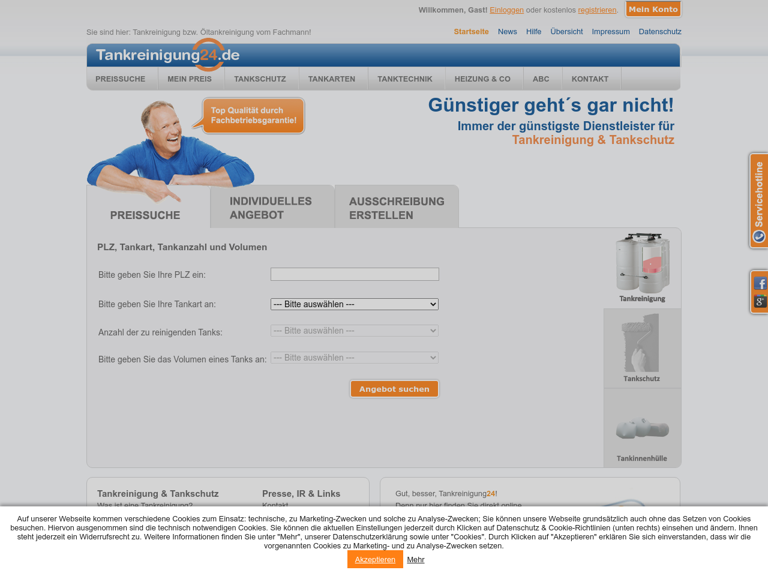Click the Angebot suchen button
768x576 pixels.
click(x=394, y=389)
